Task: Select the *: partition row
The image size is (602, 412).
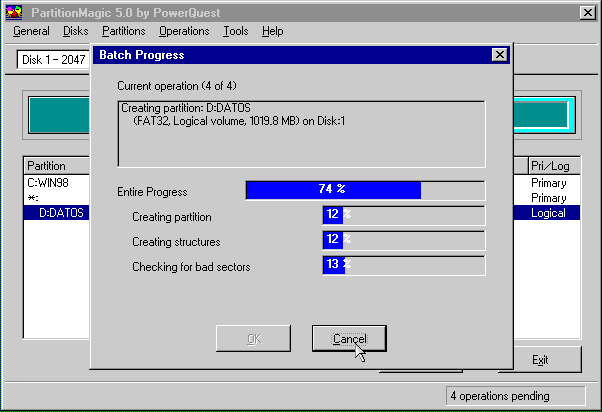Action: pyautogui.click(x=57, y=198)
